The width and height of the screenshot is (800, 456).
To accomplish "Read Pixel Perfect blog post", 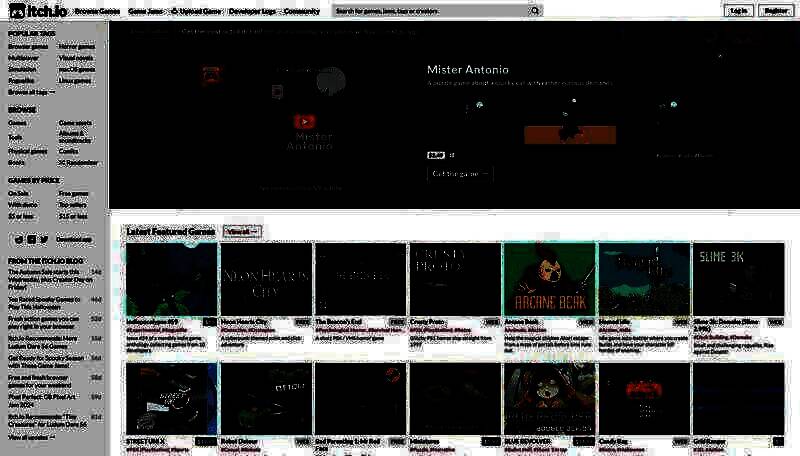I will [43, 400].
